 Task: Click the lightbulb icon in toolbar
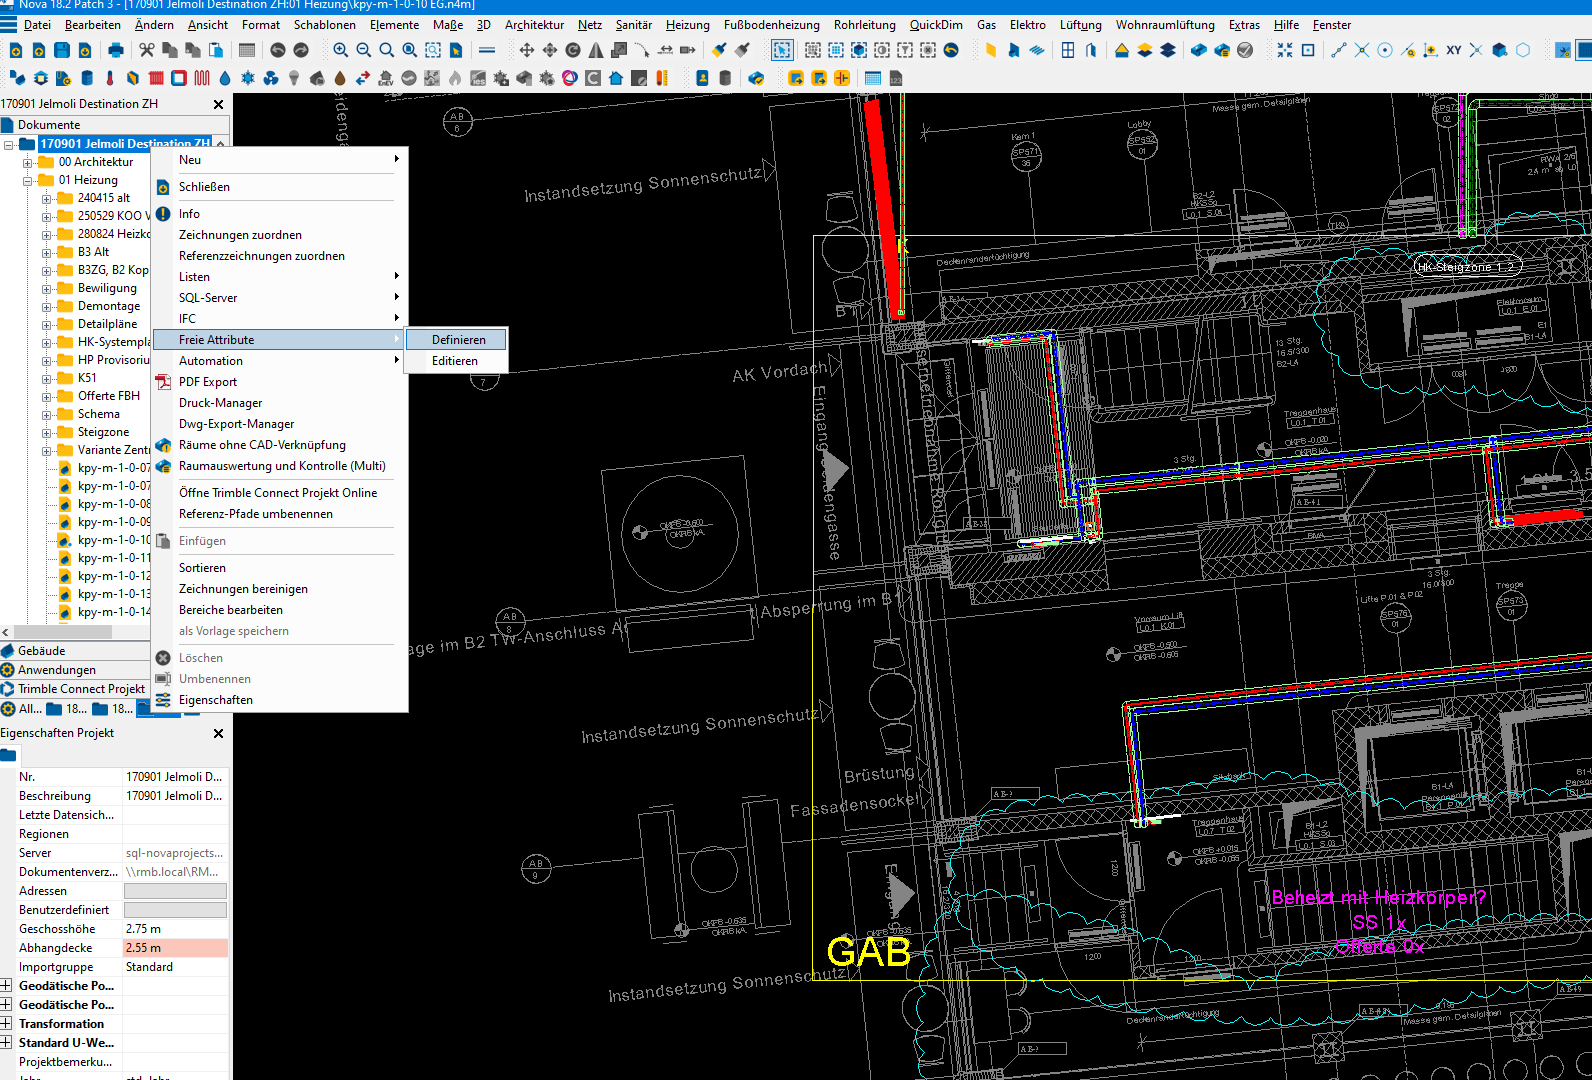pyautogui.click(x=294, y=78)
